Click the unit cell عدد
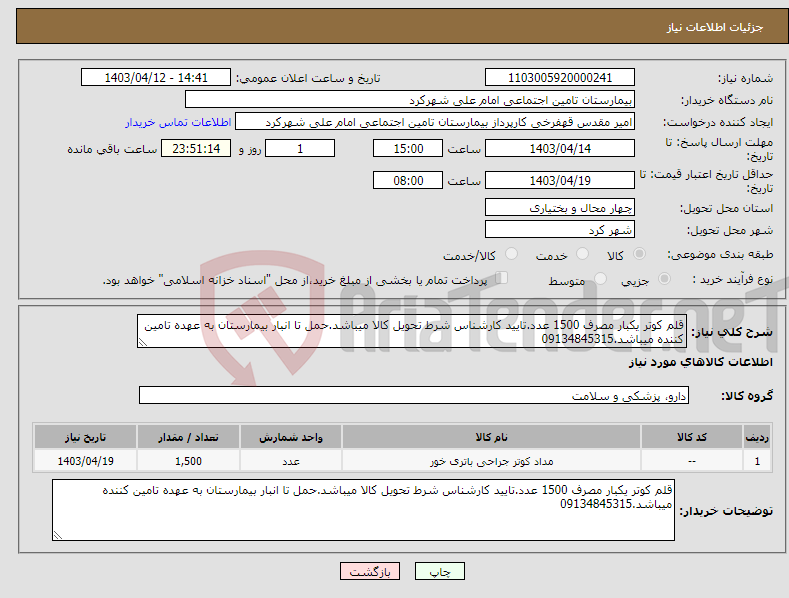This screenshot has width=789, height=598. [x=291, y=461]
